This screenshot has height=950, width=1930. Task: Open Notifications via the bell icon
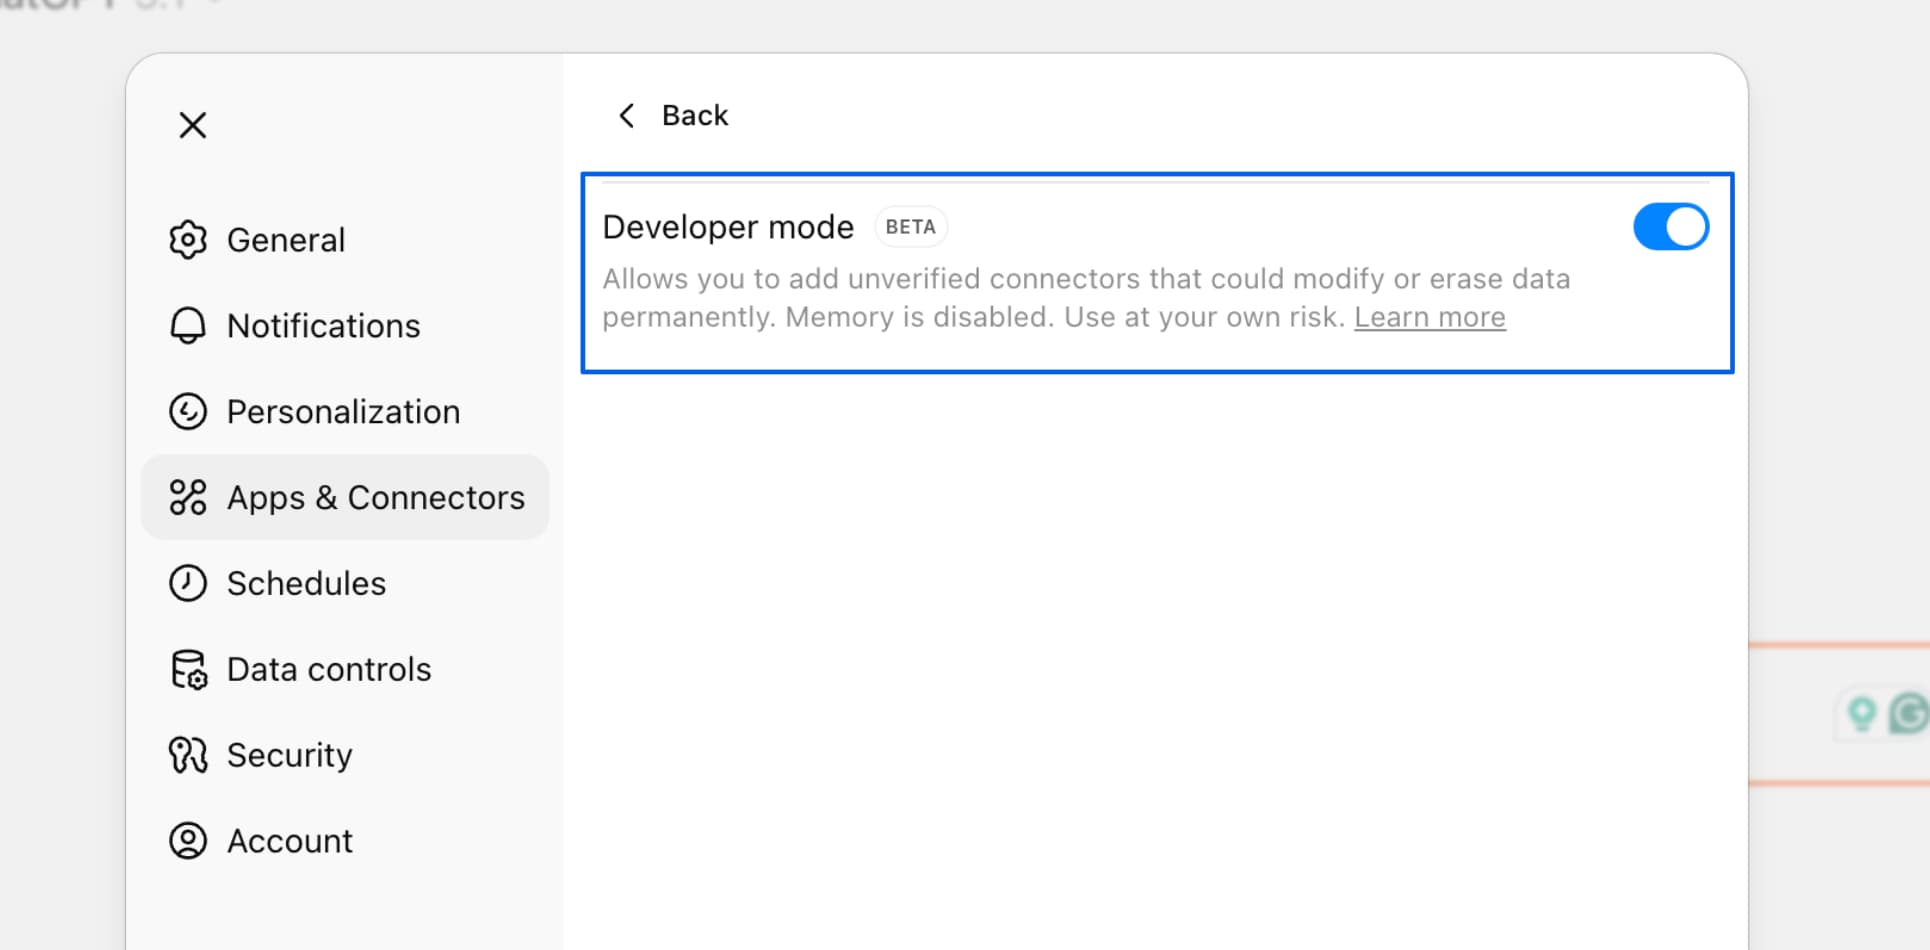click(x=188, y=325)
